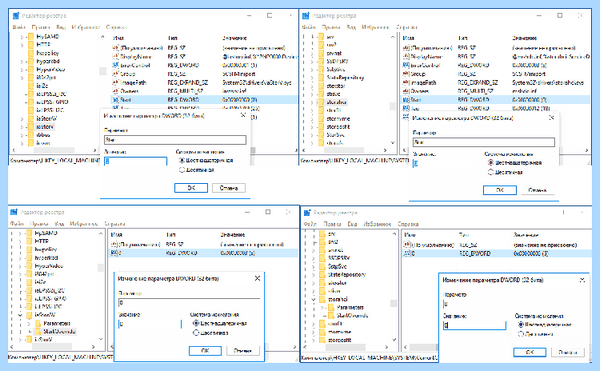The image size is (600, 371).
Task: Click the Registry Editor app icon in top-right window
Action: click(306, 16)
